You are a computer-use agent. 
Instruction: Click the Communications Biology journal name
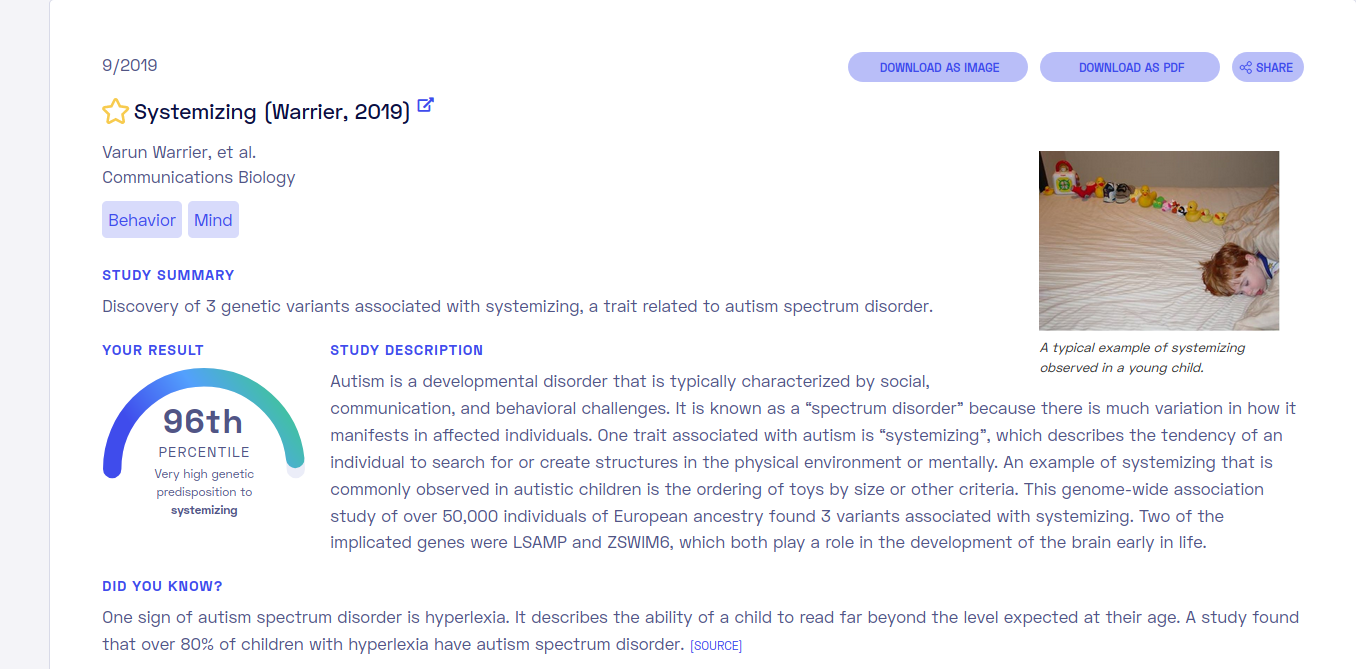tap(199, 177)
